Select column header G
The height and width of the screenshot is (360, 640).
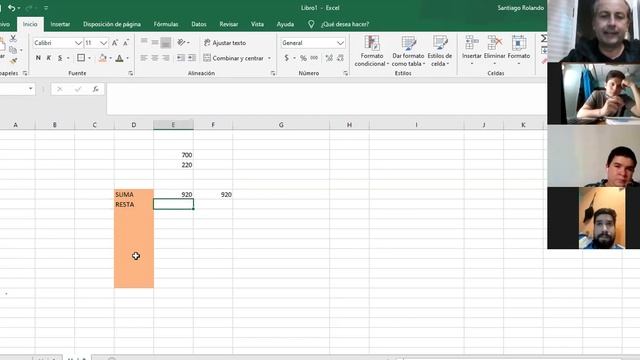(x=281, y=125)
